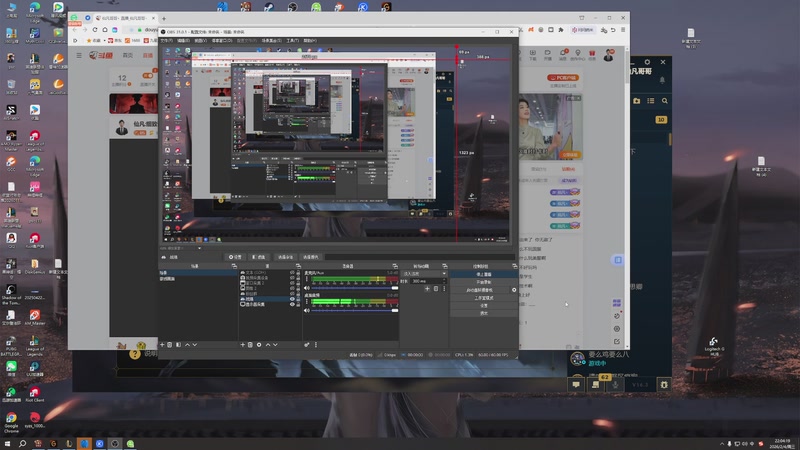
Task: Open Douyu messages icon with red badge
Action: [x=563, y=54]
